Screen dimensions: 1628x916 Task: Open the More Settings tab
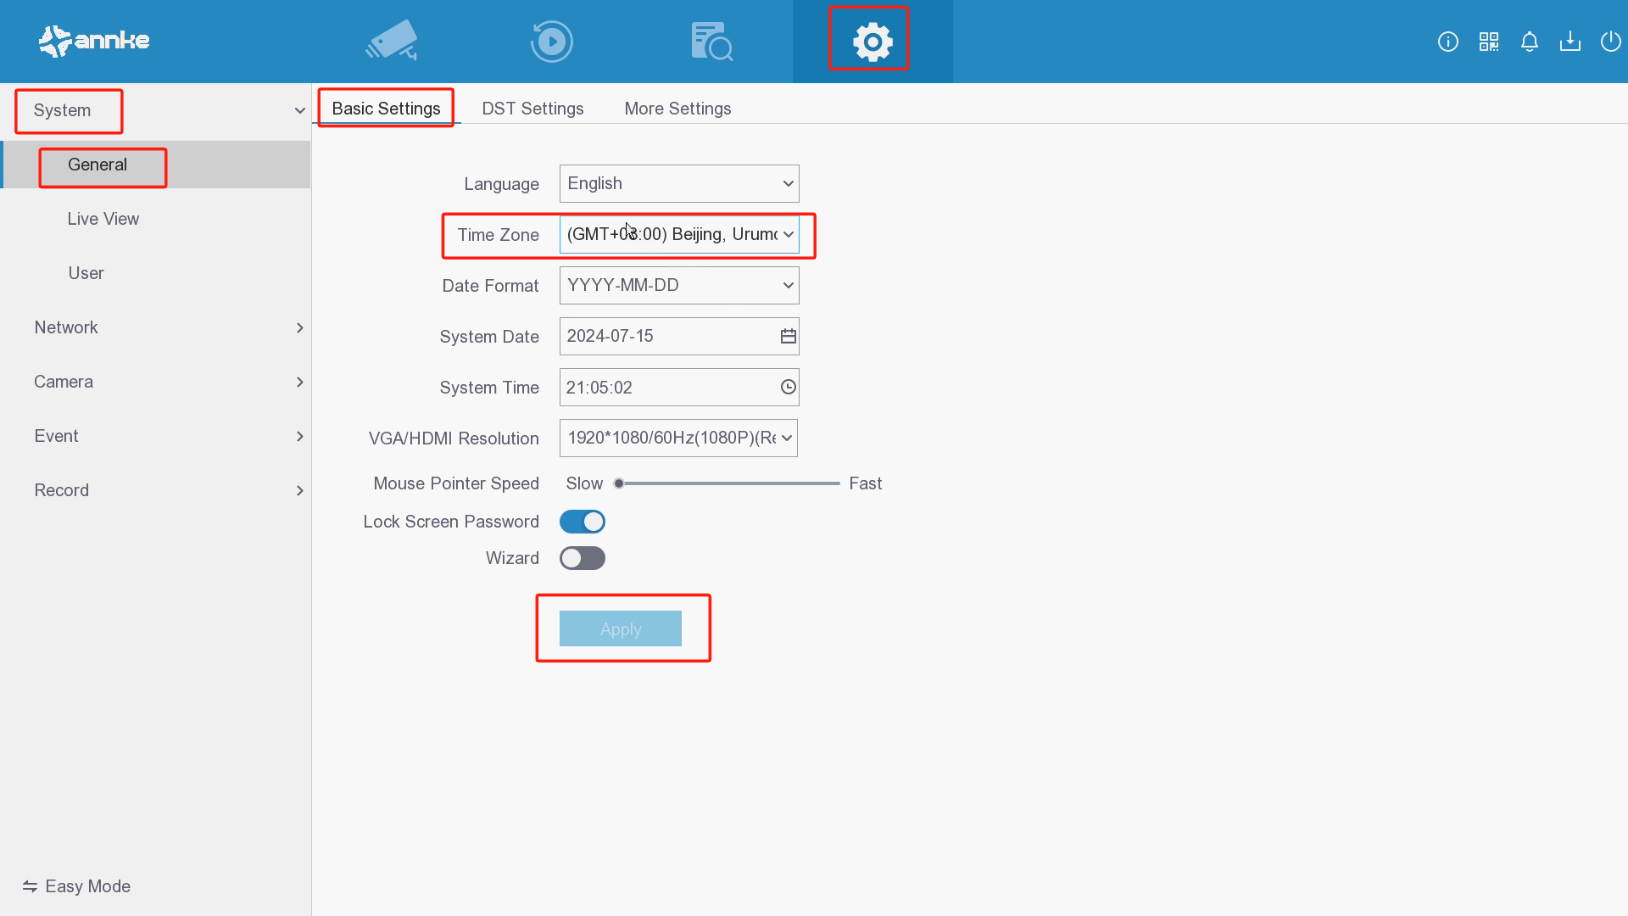(x=678, y=108)
